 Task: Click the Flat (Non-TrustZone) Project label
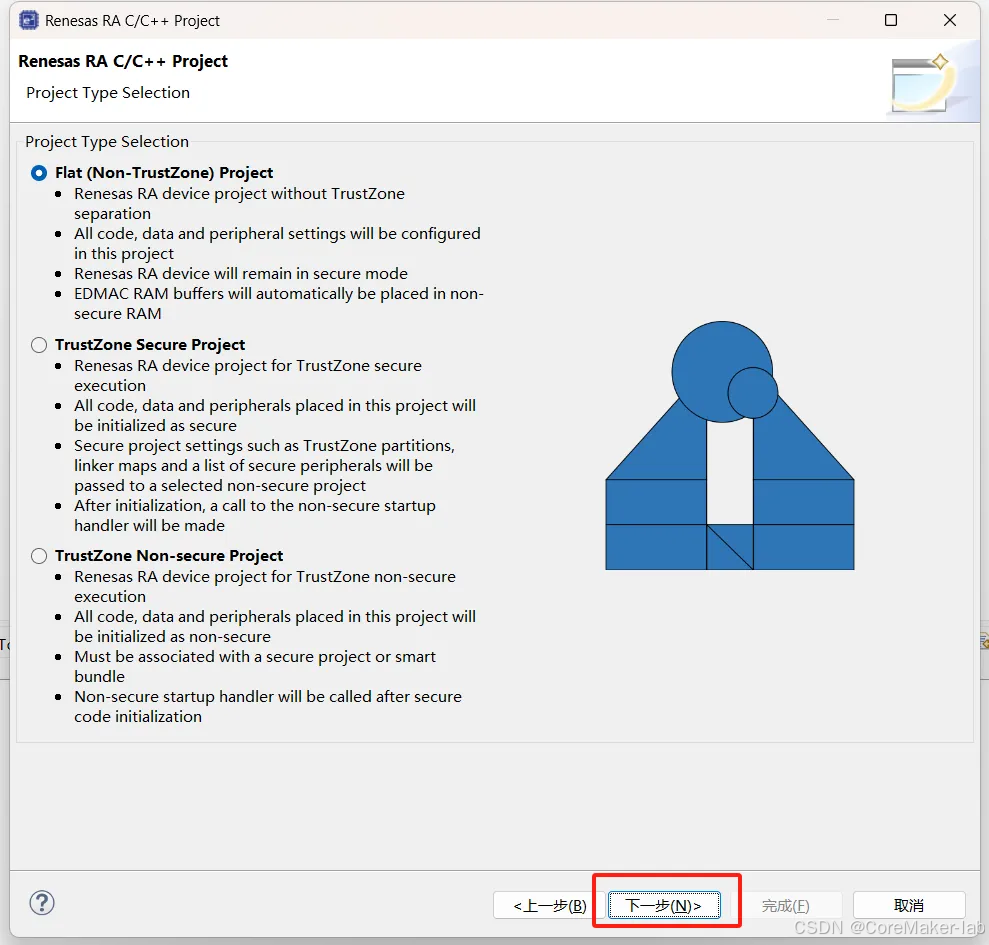[x=164, y=173]
